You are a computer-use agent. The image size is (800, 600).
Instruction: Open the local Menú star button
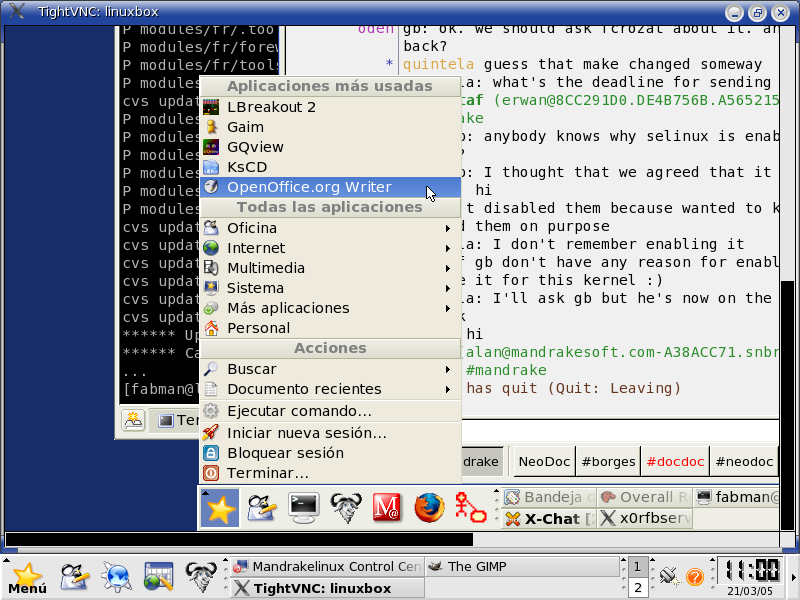coord(27,579)
